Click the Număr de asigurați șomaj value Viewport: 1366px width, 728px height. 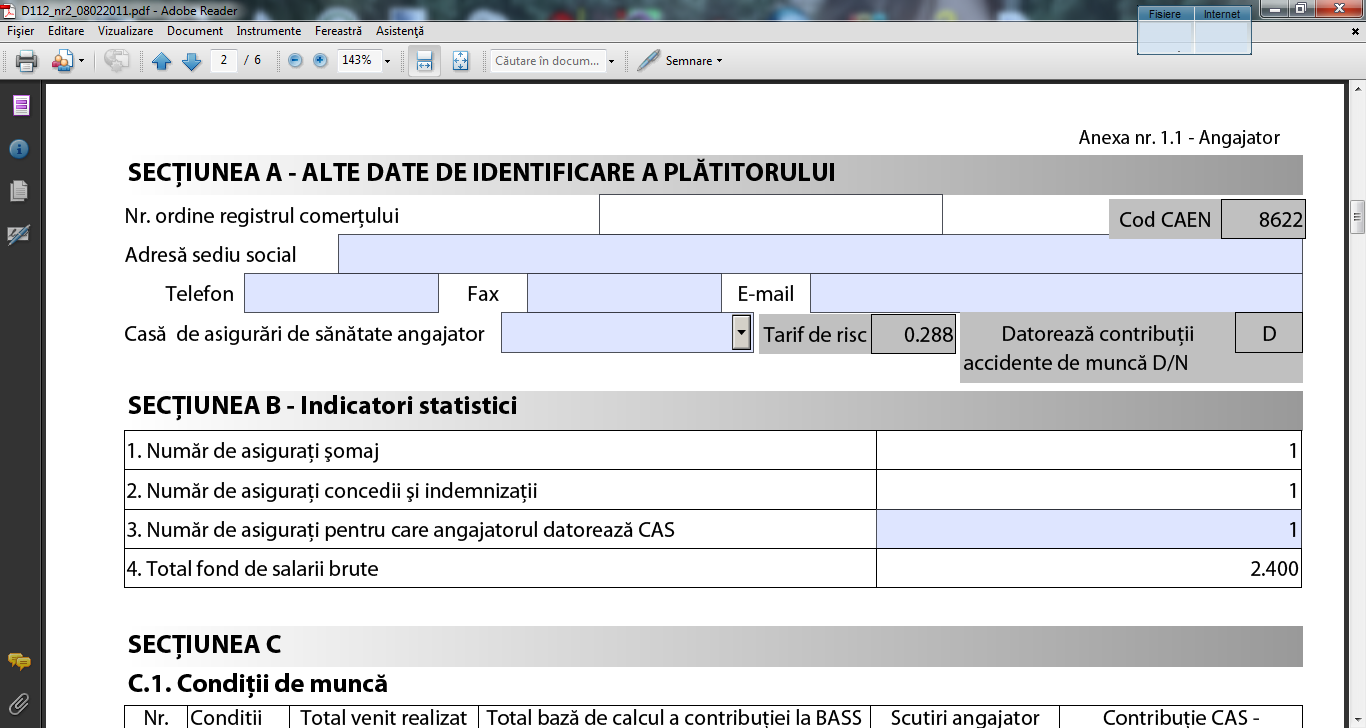point(1089,450)
